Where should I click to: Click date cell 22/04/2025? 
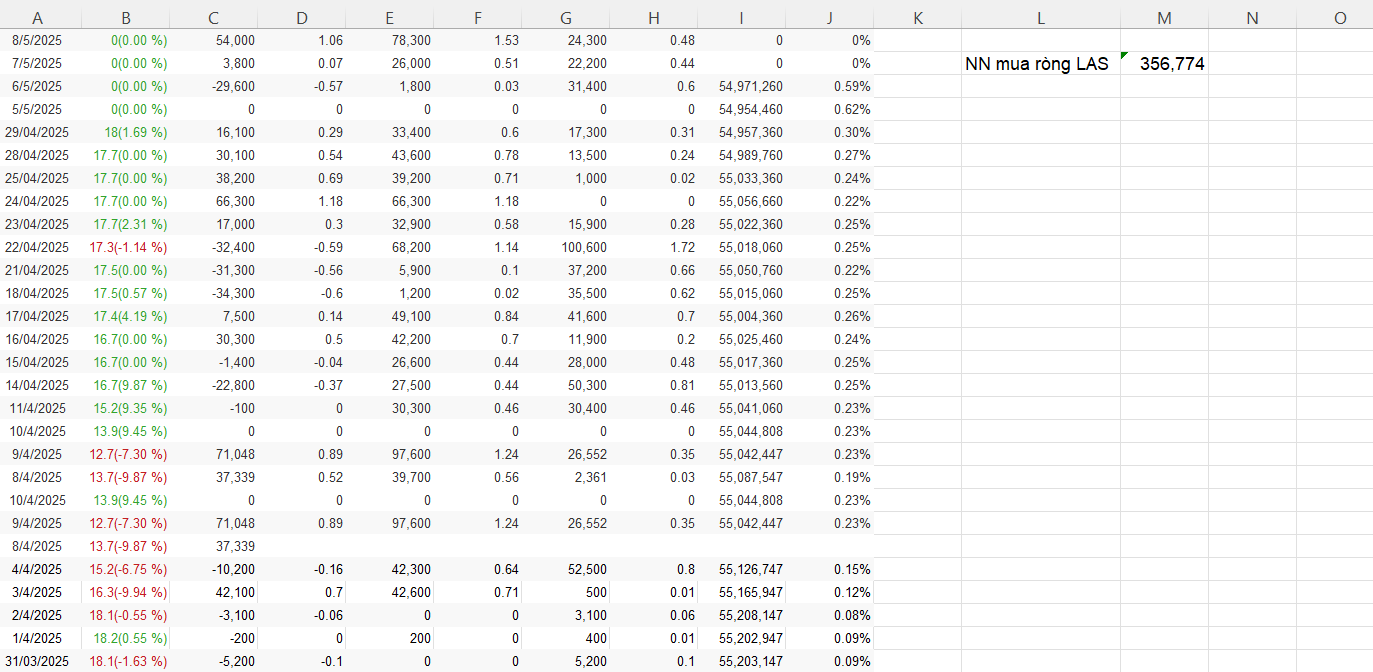point(37,247)
